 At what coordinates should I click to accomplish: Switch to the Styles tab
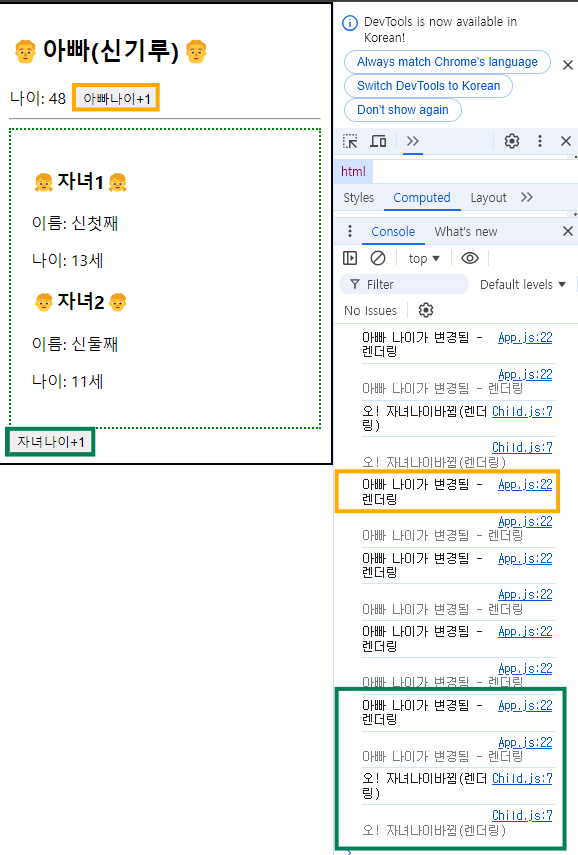point(359,197)
